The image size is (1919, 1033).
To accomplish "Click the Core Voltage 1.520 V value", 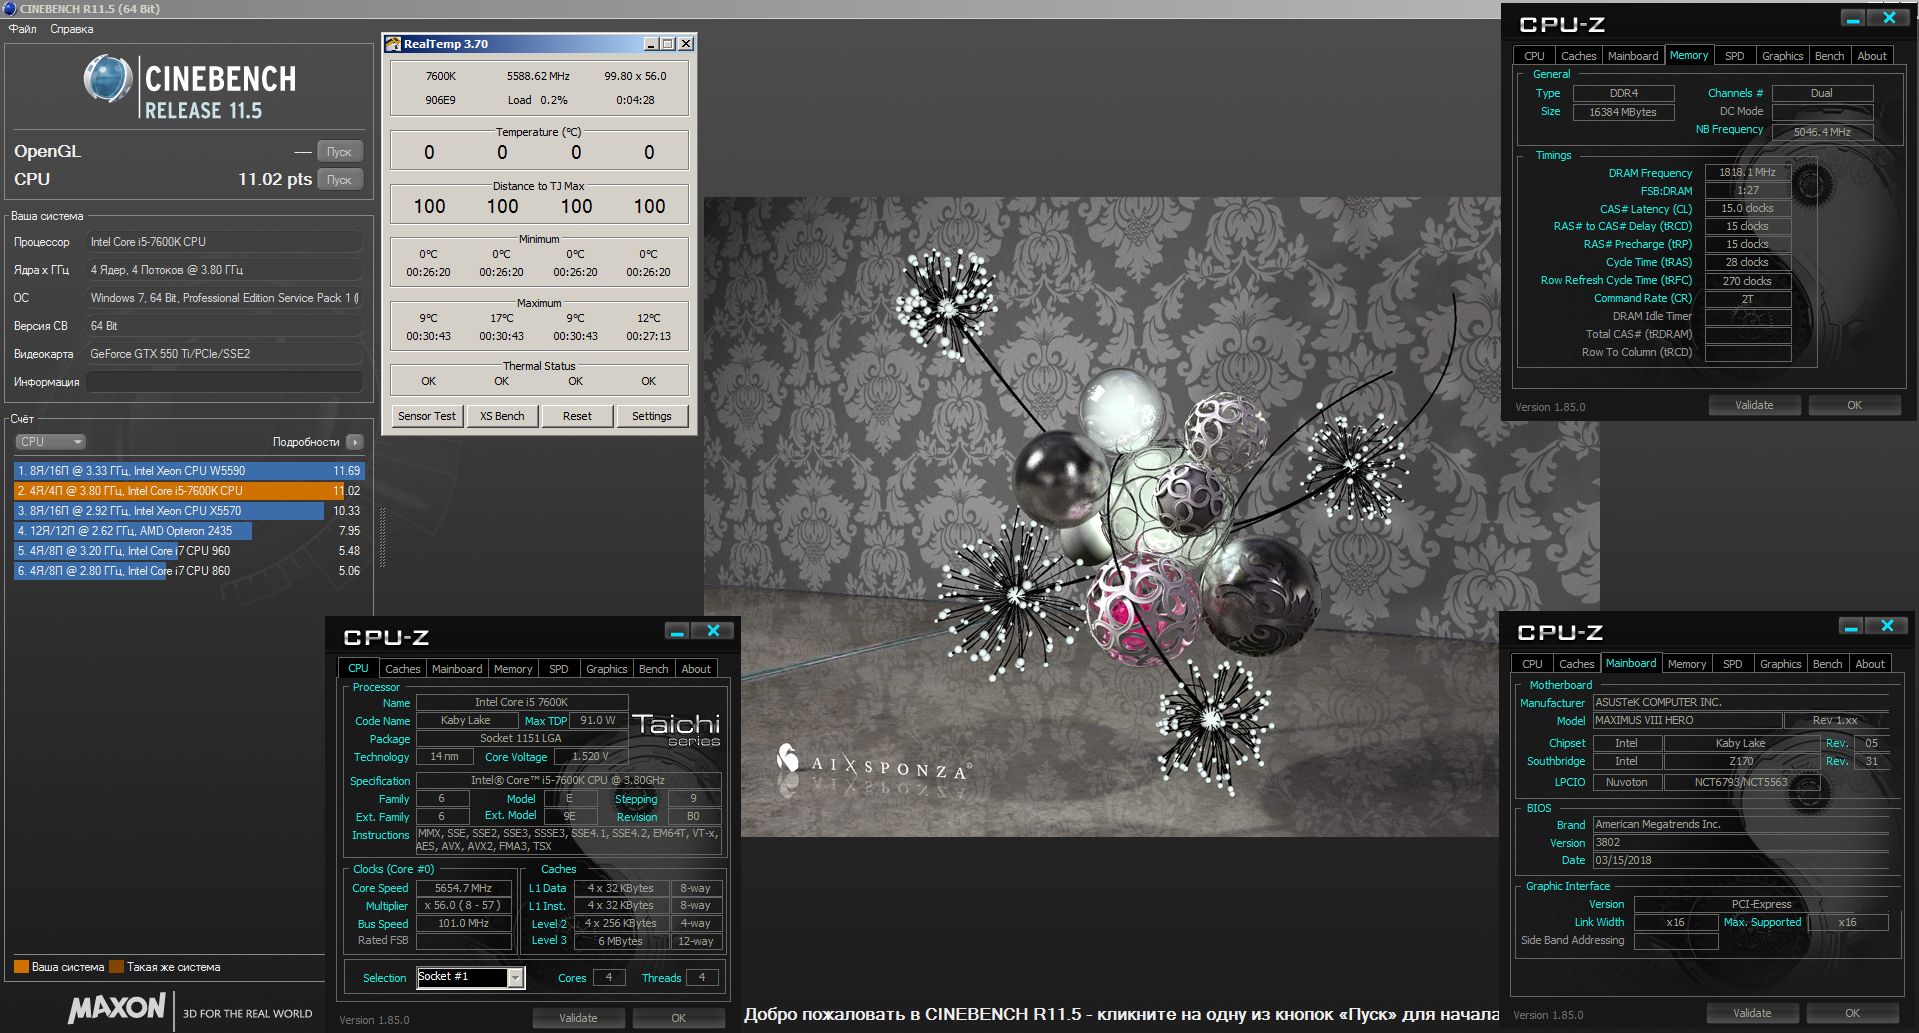I will coord(591,757).
